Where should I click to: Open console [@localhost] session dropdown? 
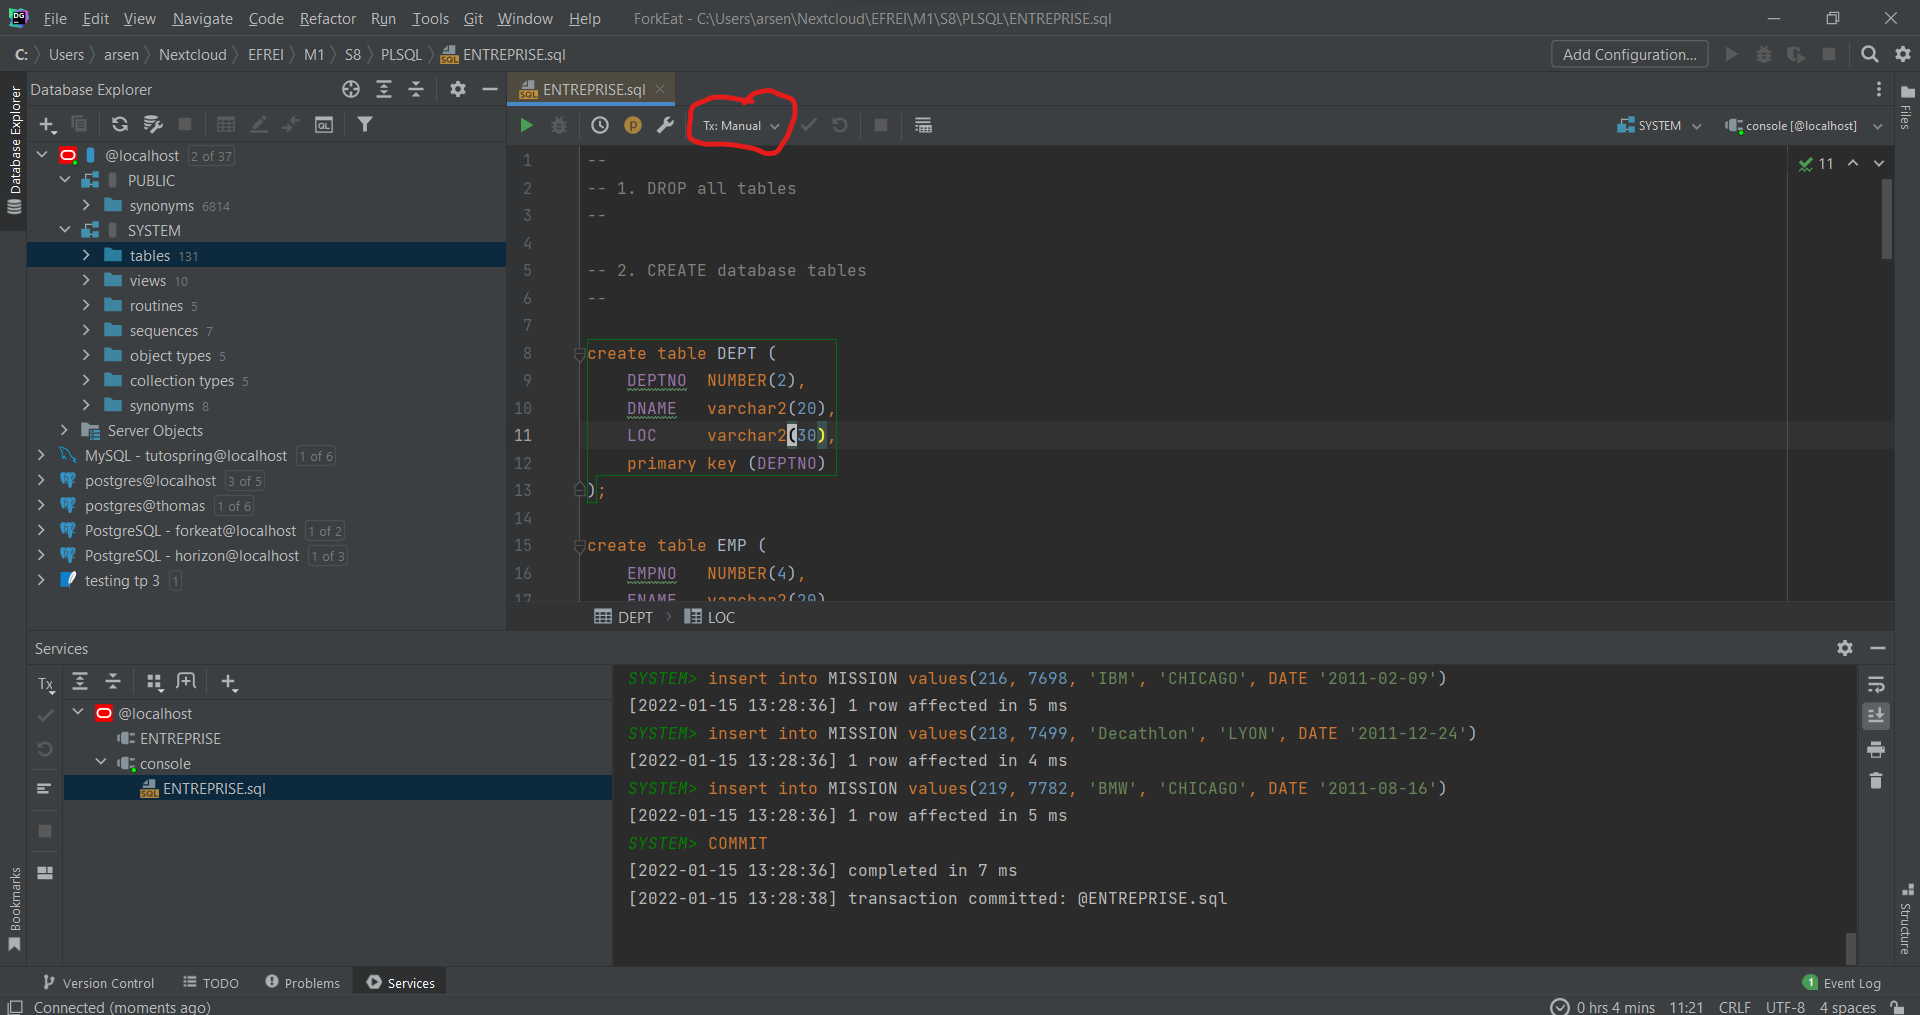(x=1803, y=126)
